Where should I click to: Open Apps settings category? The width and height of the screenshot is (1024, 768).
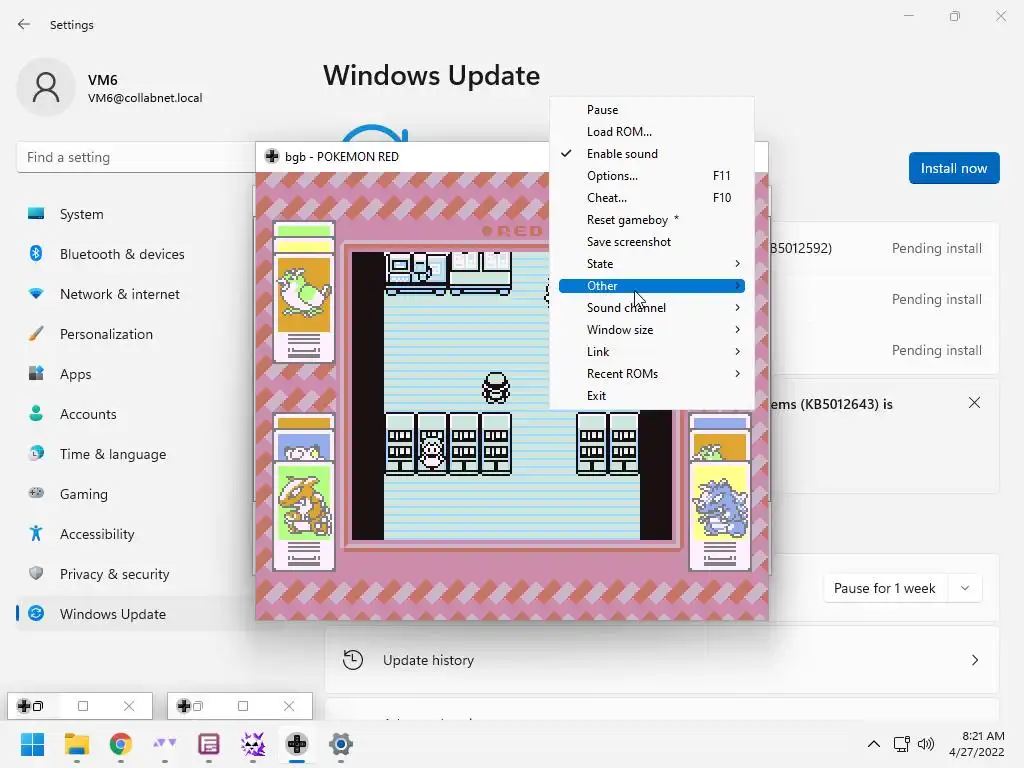[134, 374]
